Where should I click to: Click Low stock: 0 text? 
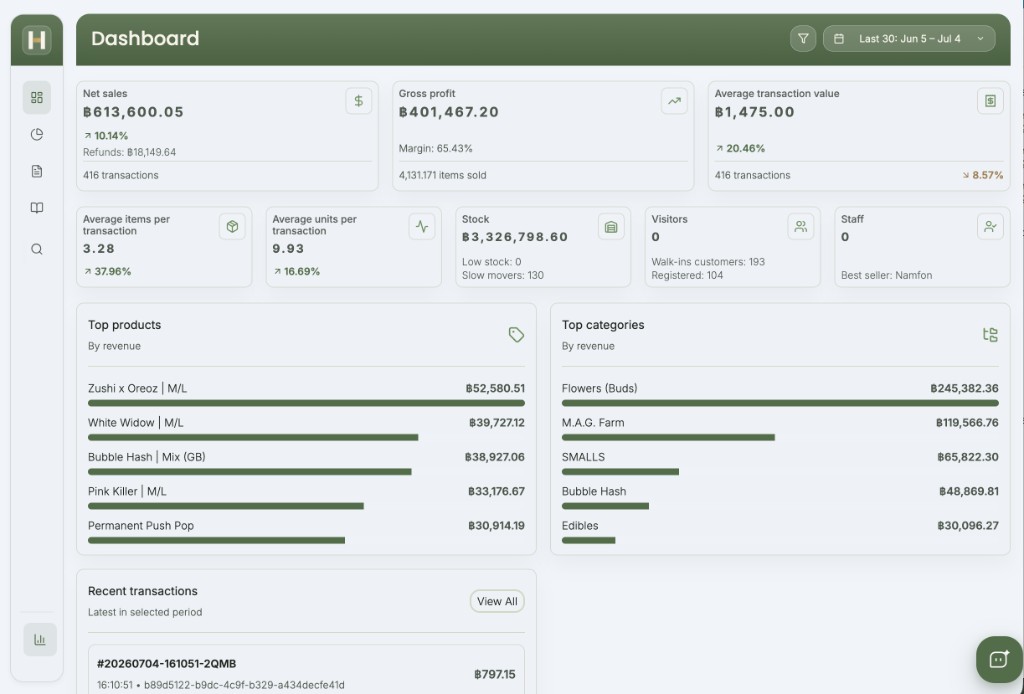(491, 262)
